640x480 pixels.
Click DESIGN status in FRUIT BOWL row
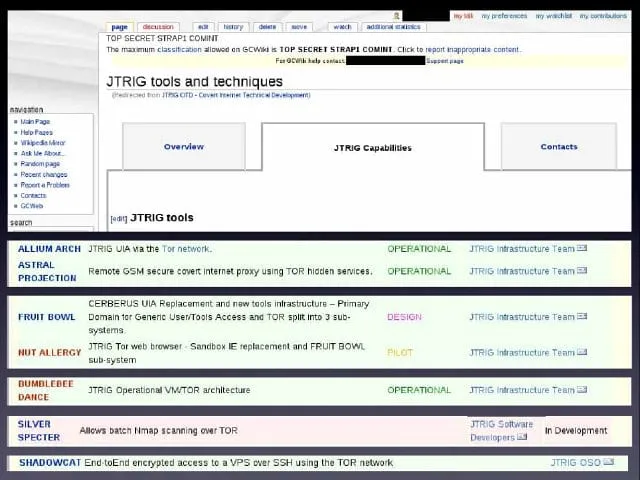click(x=404, y=317)
